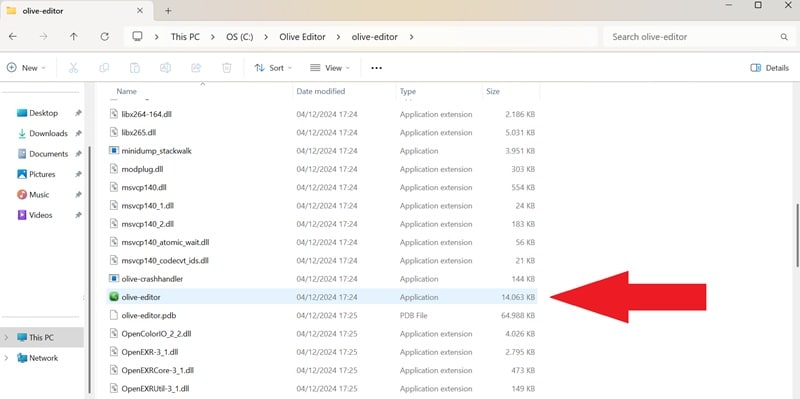Image resolution: width=800 pixels, height=399 pixels.
Task: Go to OS (C:) breadcrumb
Action: coord(240,37)
